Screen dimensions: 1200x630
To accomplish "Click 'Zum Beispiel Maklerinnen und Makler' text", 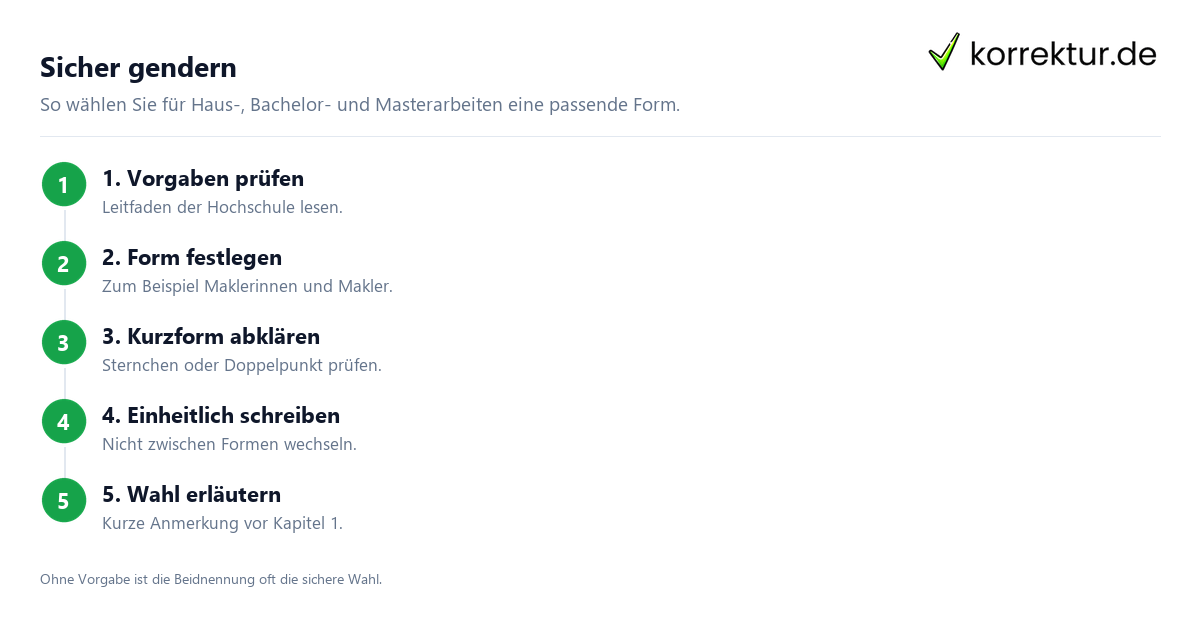I will (x=247, y=287).
